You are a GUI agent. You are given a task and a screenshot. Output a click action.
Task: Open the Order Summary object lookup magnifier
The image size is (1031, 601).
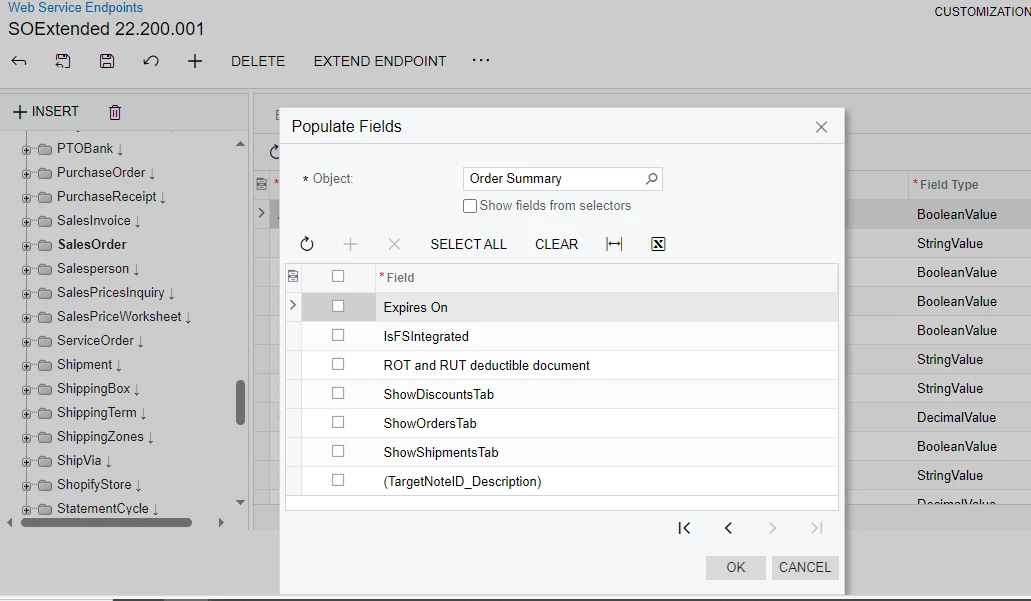tap(651, 178)
